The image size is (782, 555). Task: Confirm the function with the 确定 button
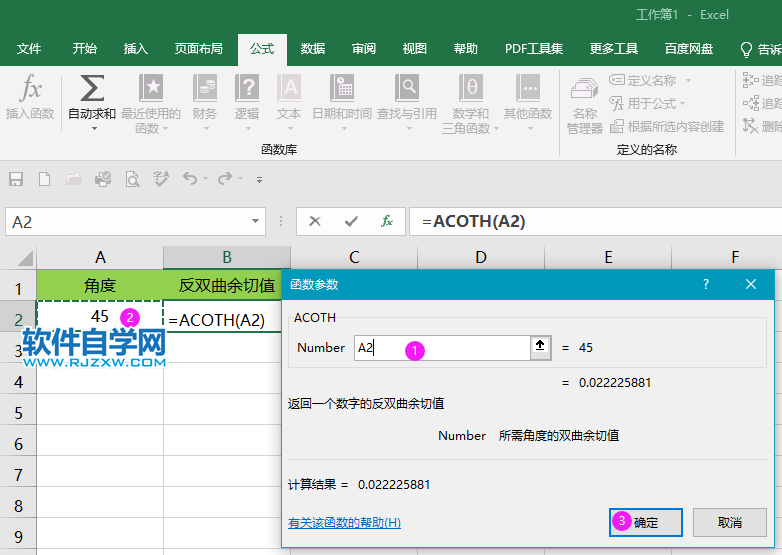646,522
